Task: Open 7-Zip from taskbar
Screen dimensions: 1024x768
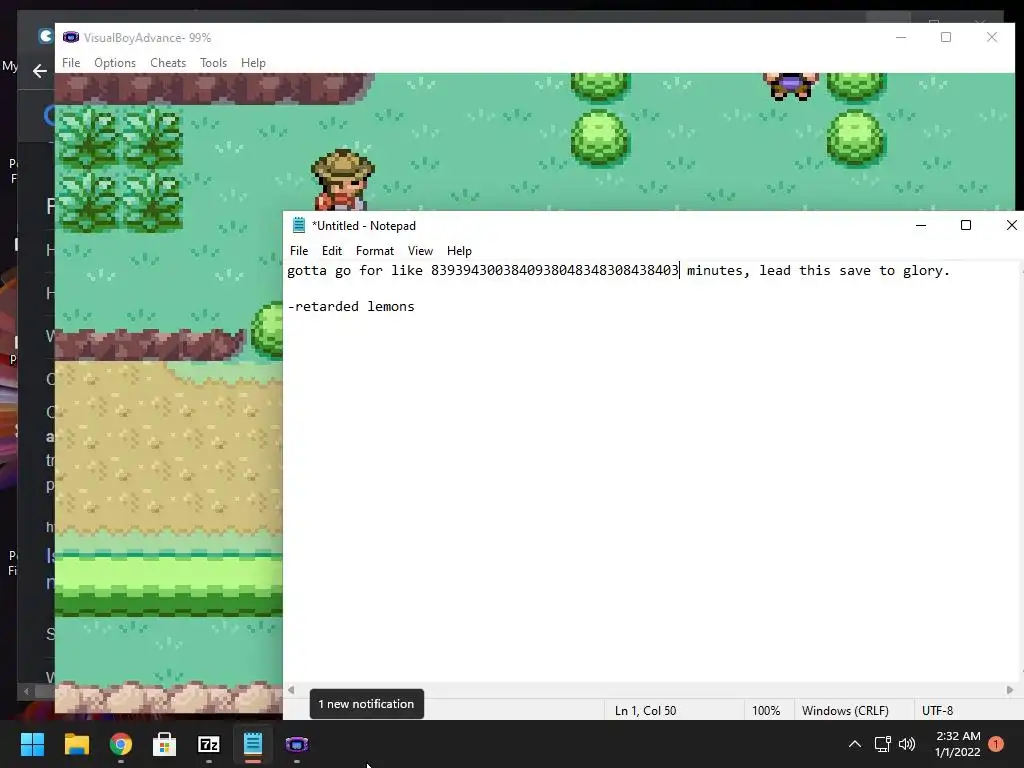Action: click(x=208, y=744)
